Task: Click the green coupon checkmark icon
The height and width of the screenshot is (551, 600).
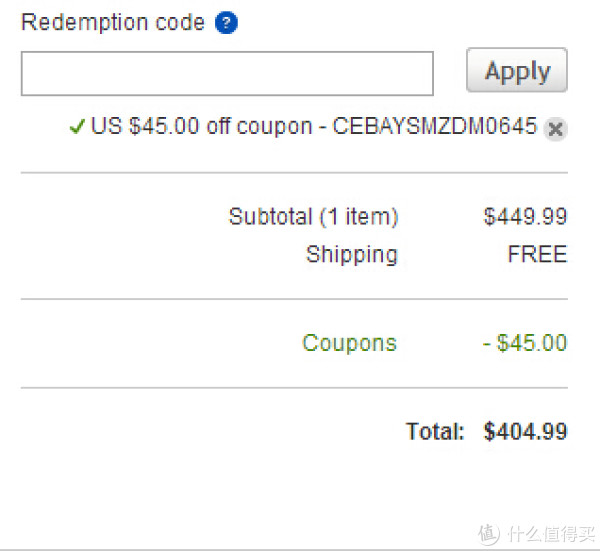Action: click(x=77, y=126)
